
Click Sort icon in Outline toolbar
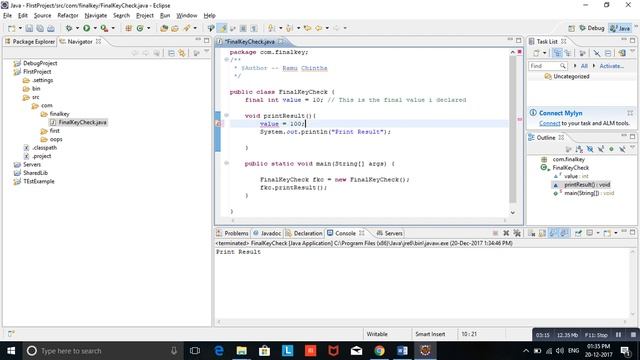579,149
